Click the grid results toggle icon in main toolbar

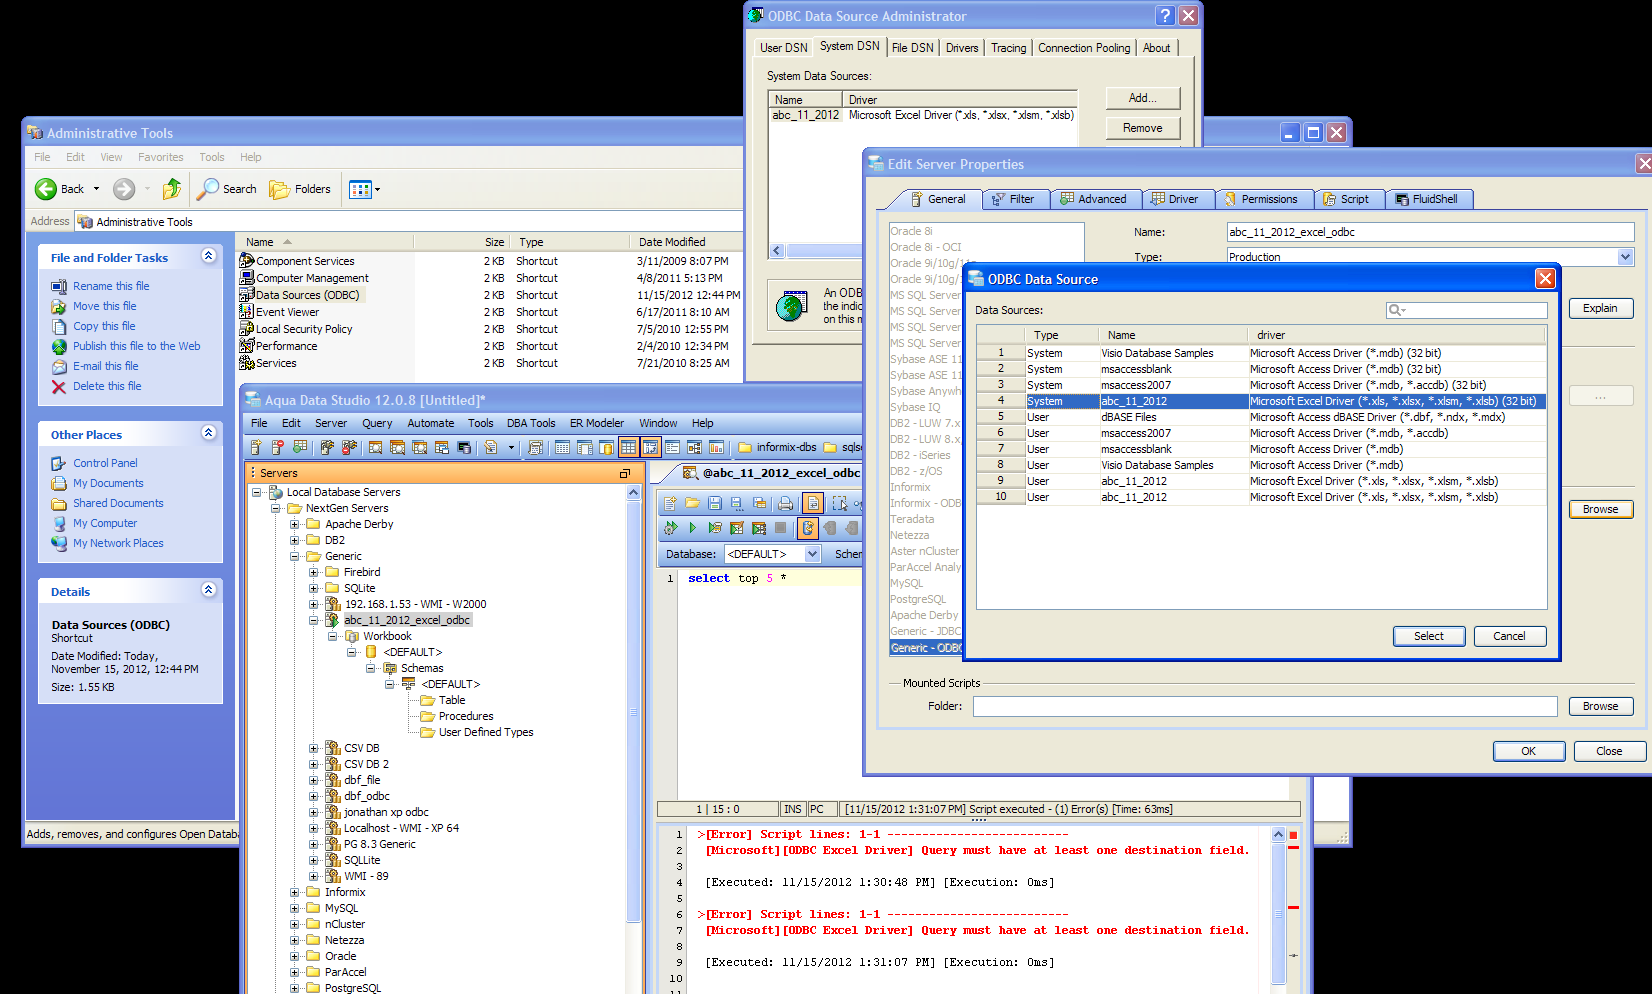(628, 447)
